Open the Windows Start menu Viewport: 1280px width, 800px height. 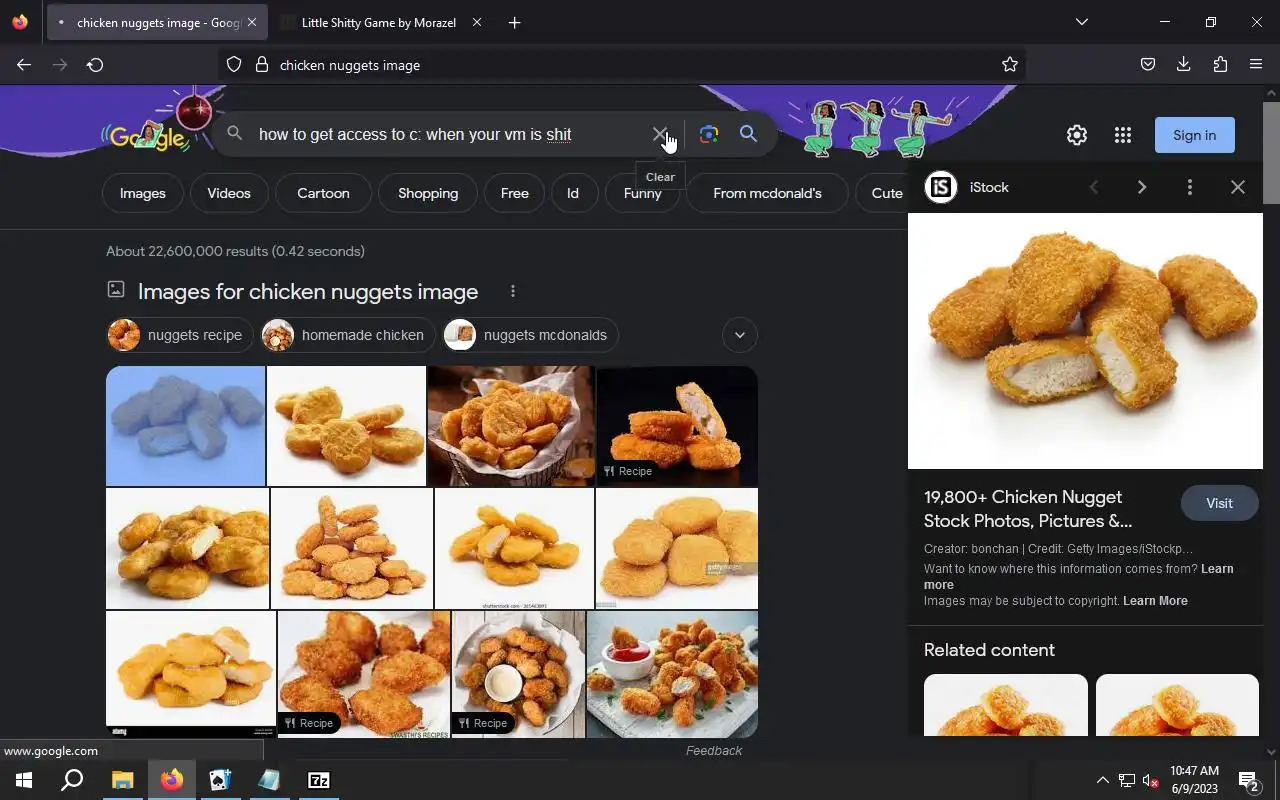pos(24,780)
